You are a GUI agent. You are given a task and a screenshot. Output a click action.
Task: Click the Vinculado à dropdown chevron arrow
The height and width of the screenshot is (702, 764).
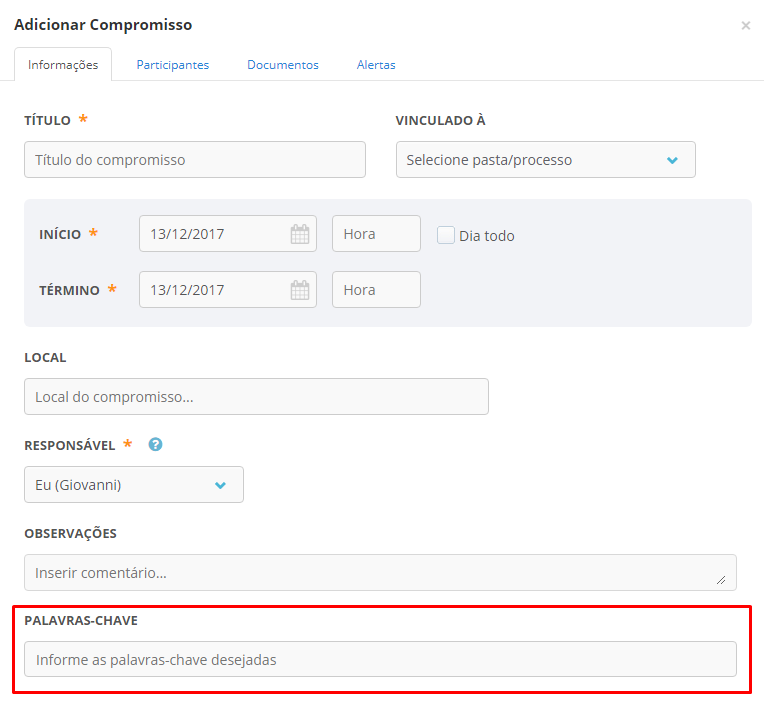pyautogui.click(x=672, y=160)
